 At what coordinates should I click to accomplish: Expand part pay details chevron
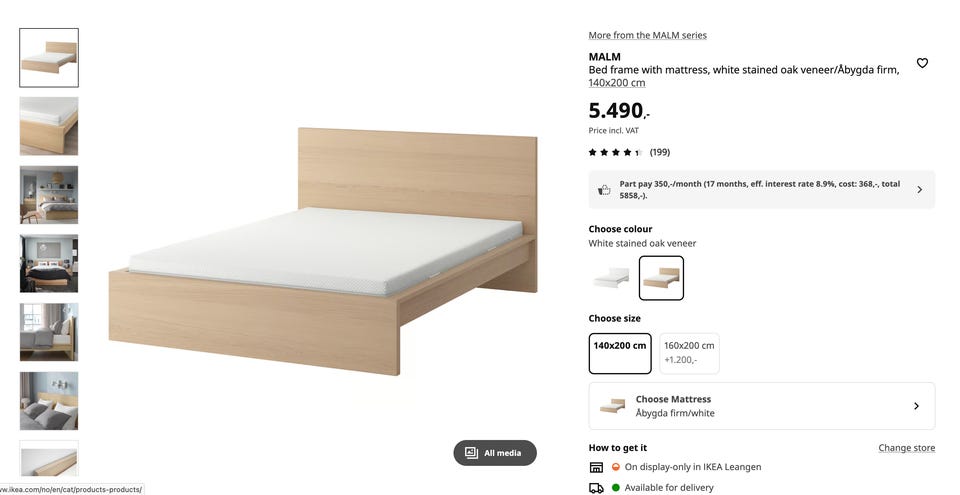point(920,190)
